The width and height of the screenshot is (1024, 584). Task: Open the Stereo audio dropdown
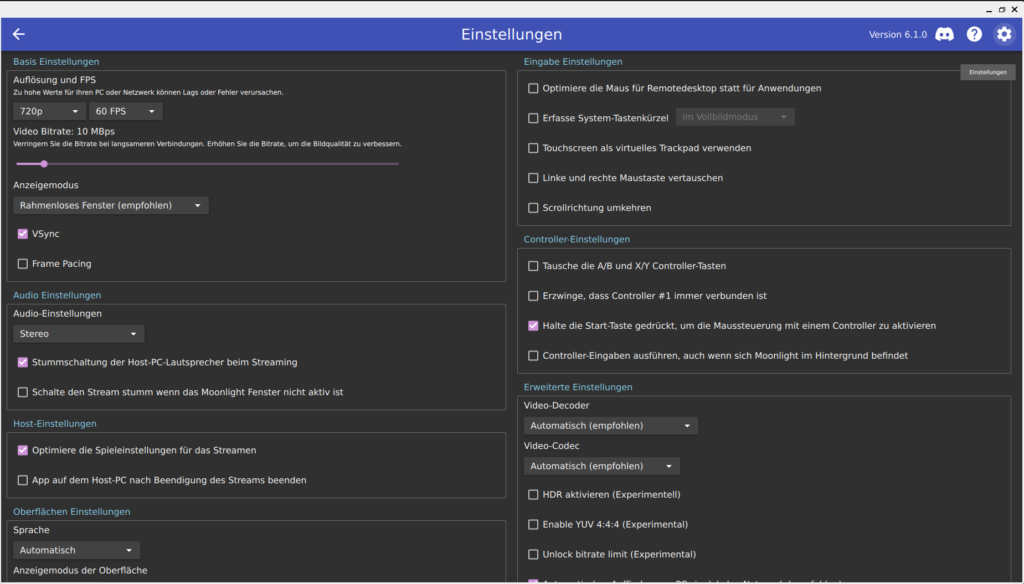coord(78,334)
